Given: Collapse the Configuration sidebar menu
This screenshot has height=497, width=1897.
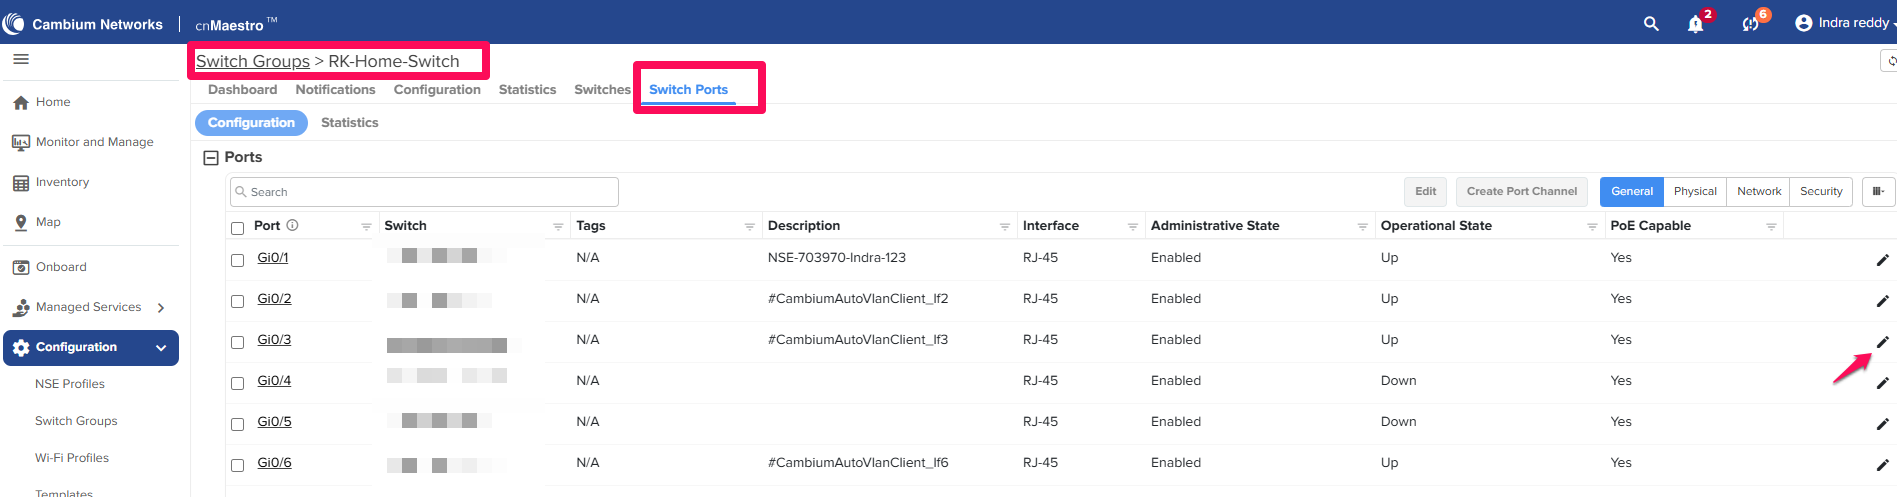Looking at the screenshot, I should pos(160,348).
